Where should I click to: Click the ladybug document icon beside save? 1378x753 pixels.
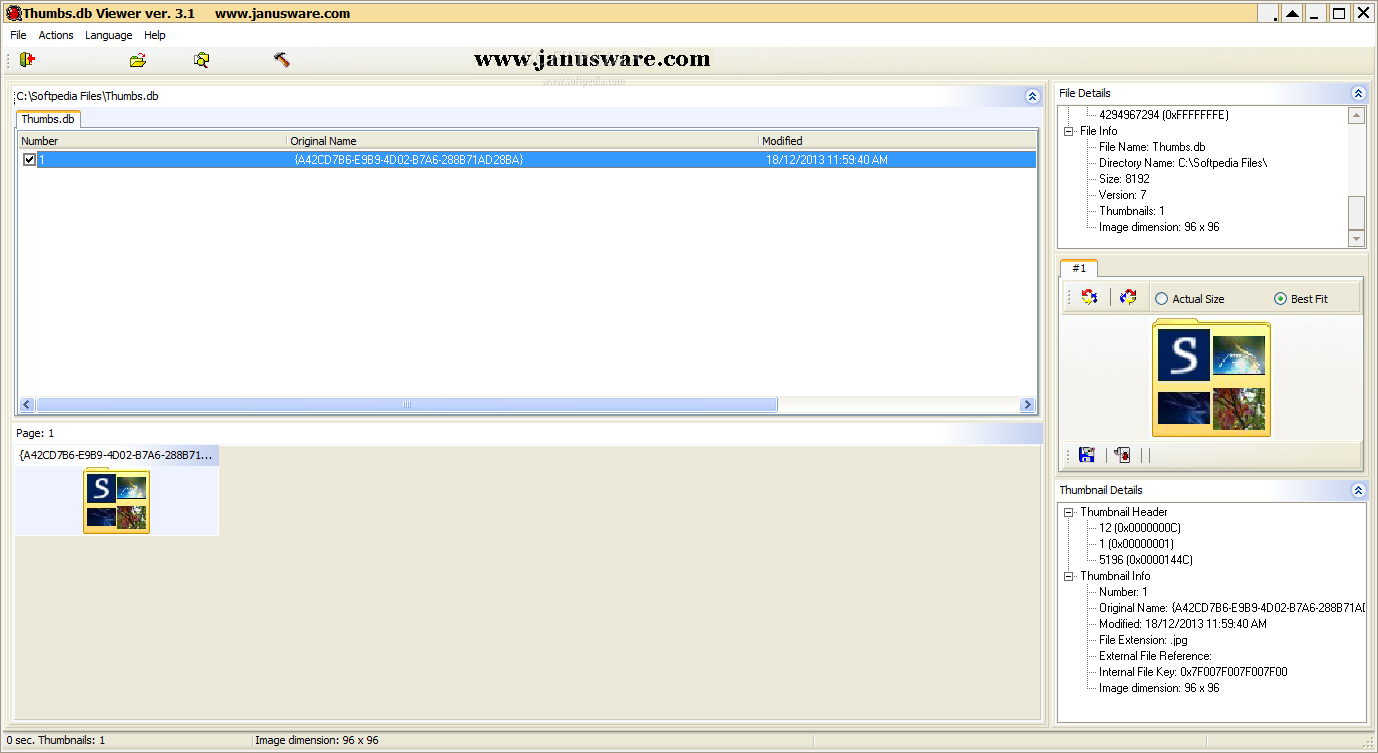1122,455
